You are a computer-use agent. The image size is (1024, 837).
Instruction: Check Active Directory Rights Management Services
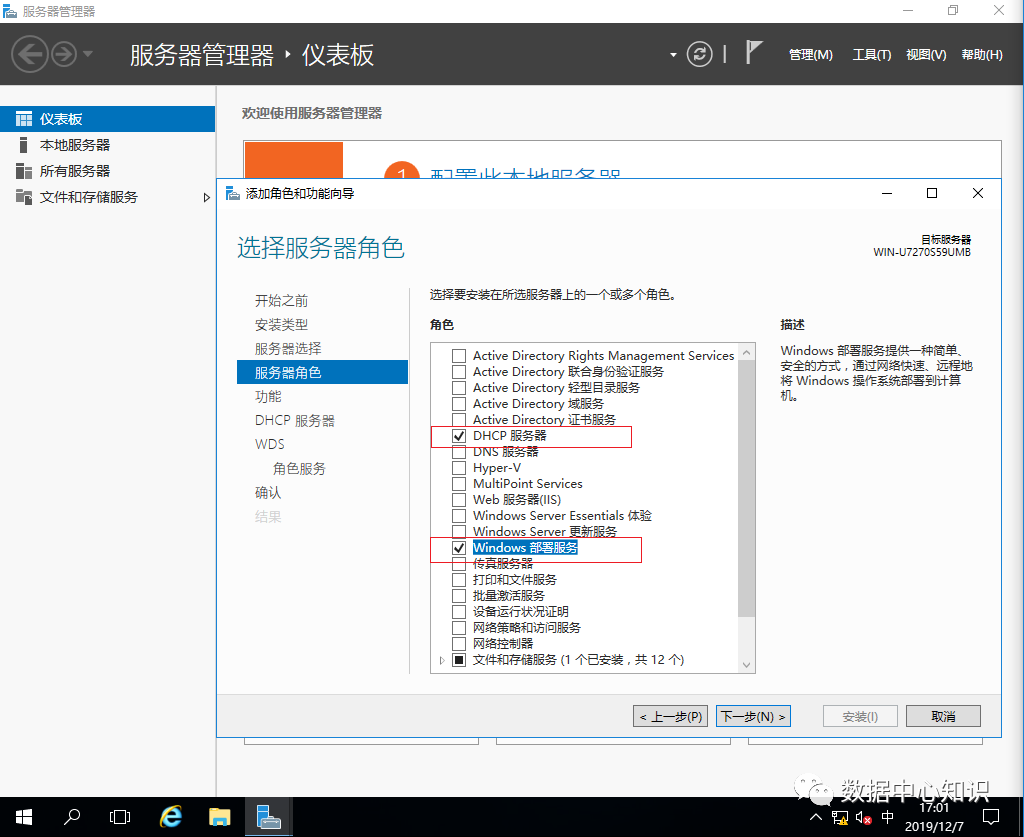tap(459, 356)
